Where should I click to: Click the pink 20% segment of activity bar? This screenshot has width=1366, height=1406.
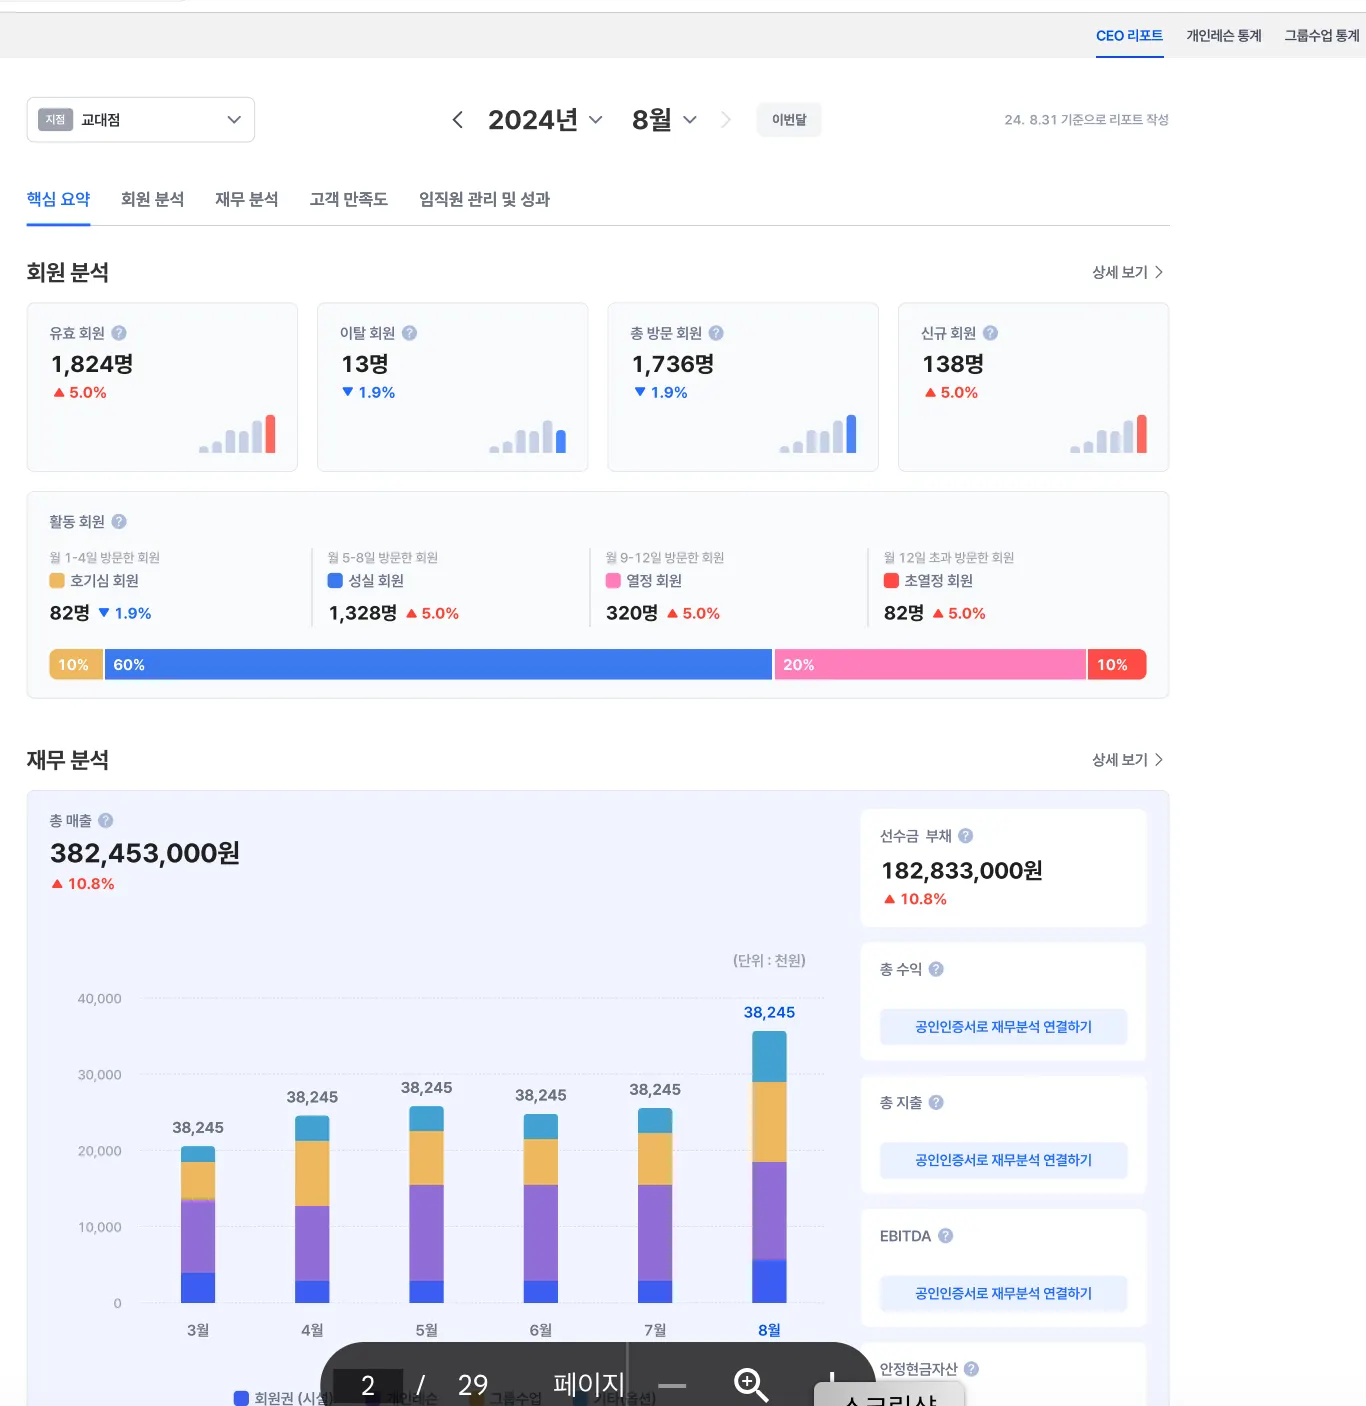pyautogui.click(x=930, y=665)
